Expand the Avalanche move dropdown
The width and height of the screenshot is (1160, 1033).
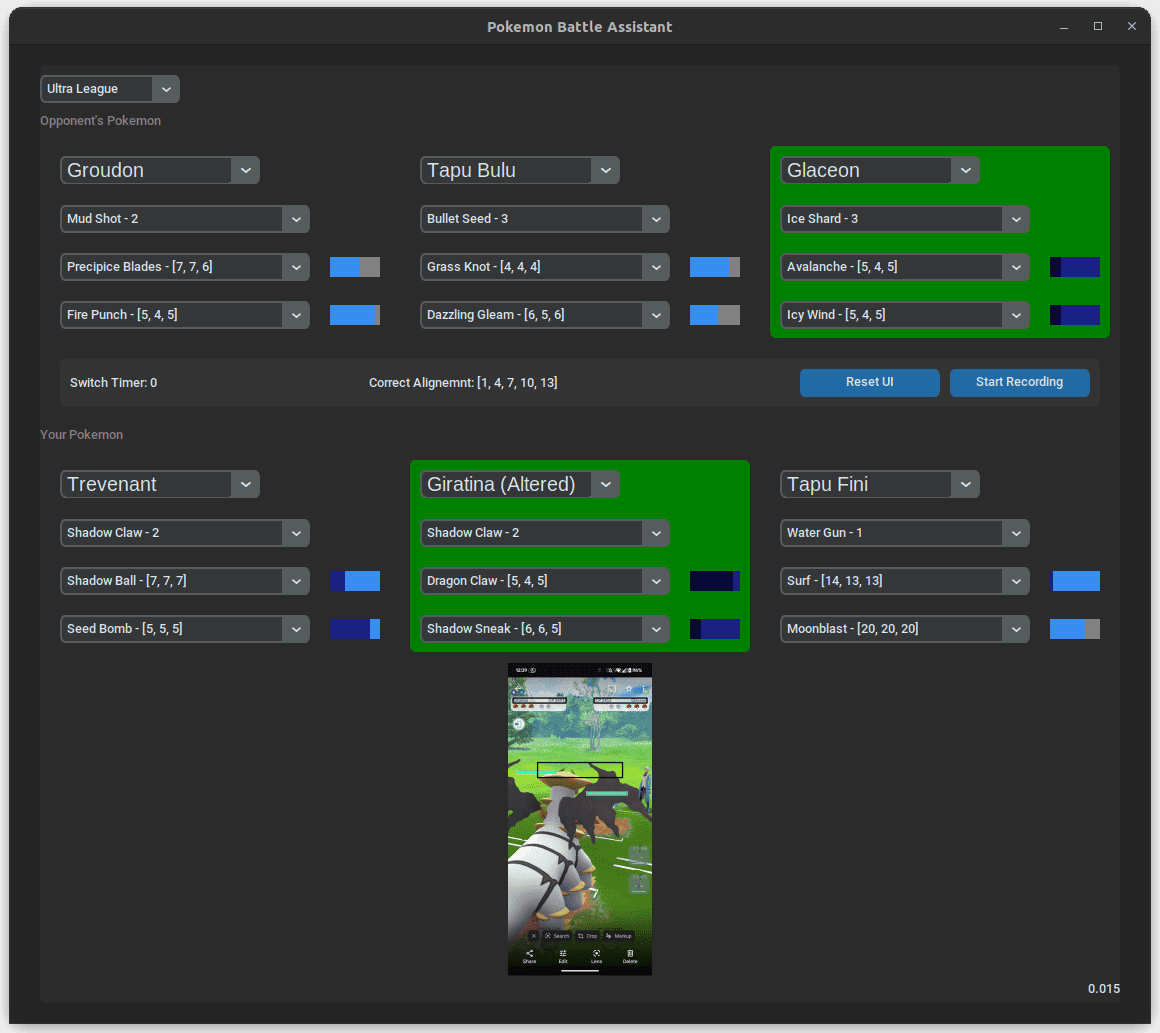pos(905,267)
